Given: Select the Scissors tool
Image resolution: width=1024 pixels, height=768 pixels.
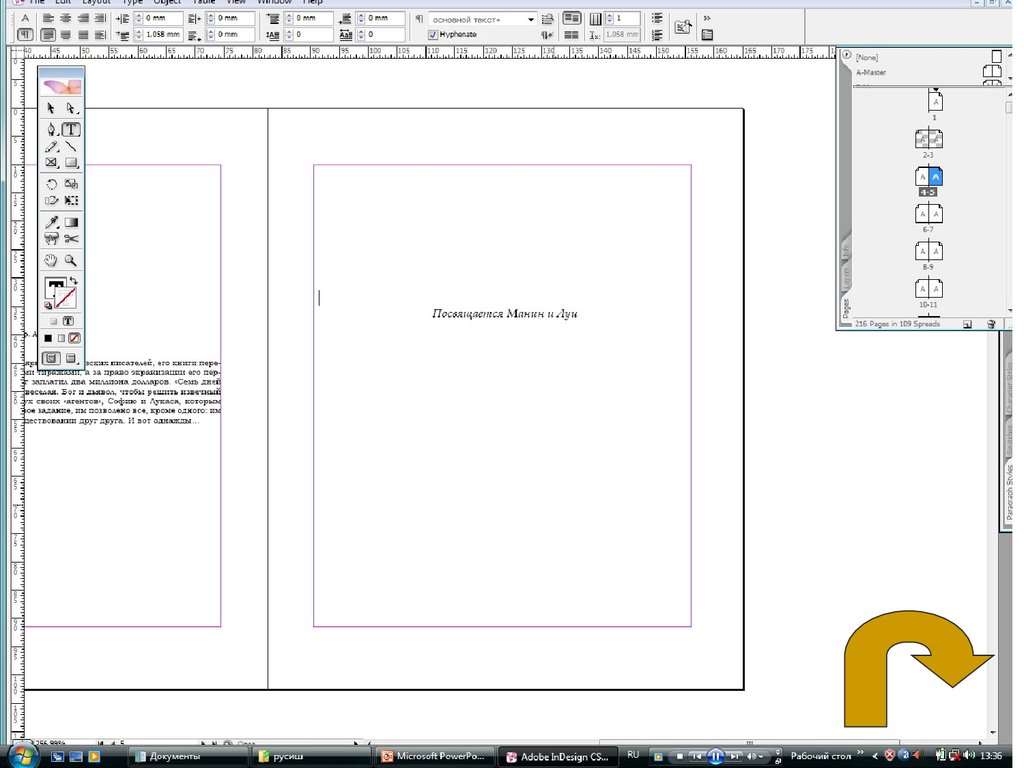Looking at the screenshot, I should pos(71,239).
